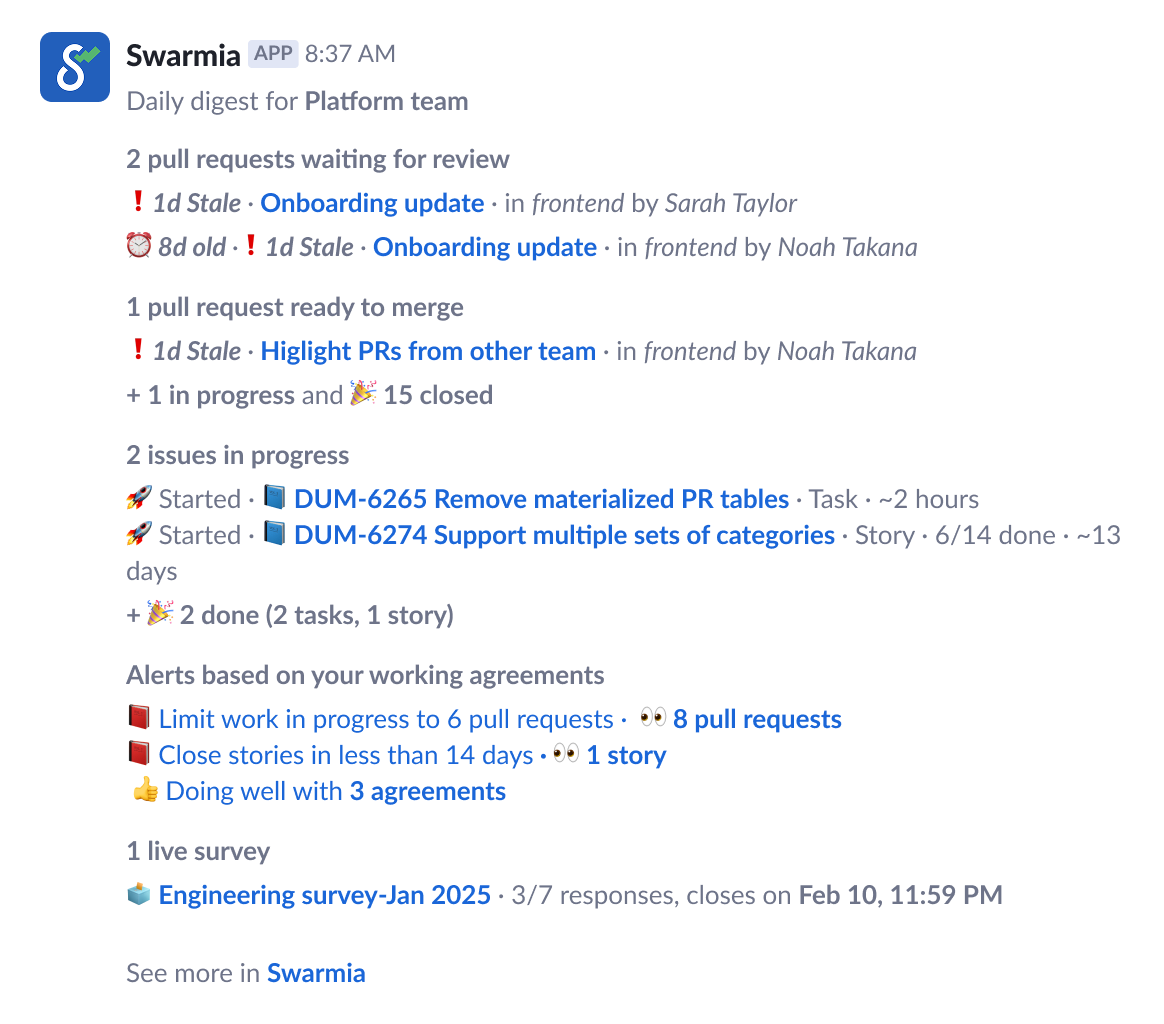Image resolution: width=1164 pixels, height=1024 pixels.
Task: Open the Higlight PRs from other team link
Action: coord(428,351)
